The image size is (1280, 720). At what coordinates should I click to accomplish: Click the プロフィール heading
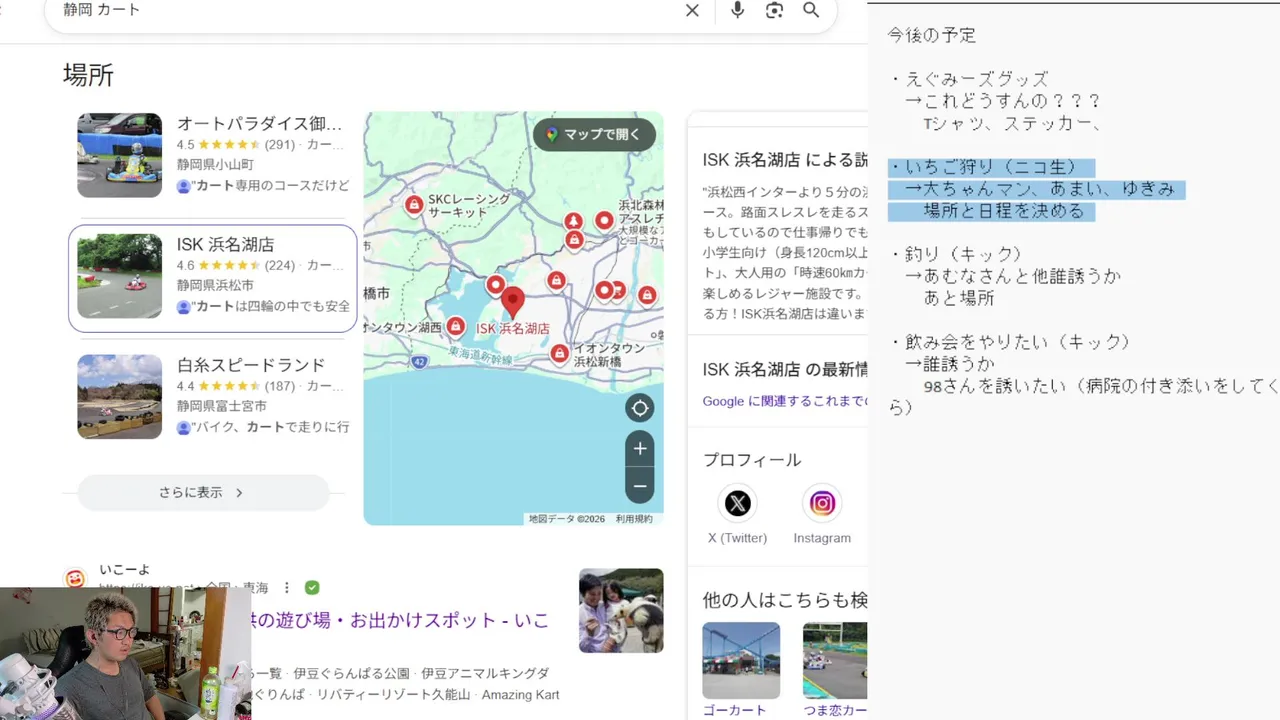pyautogui.click(x=752, y=460)
